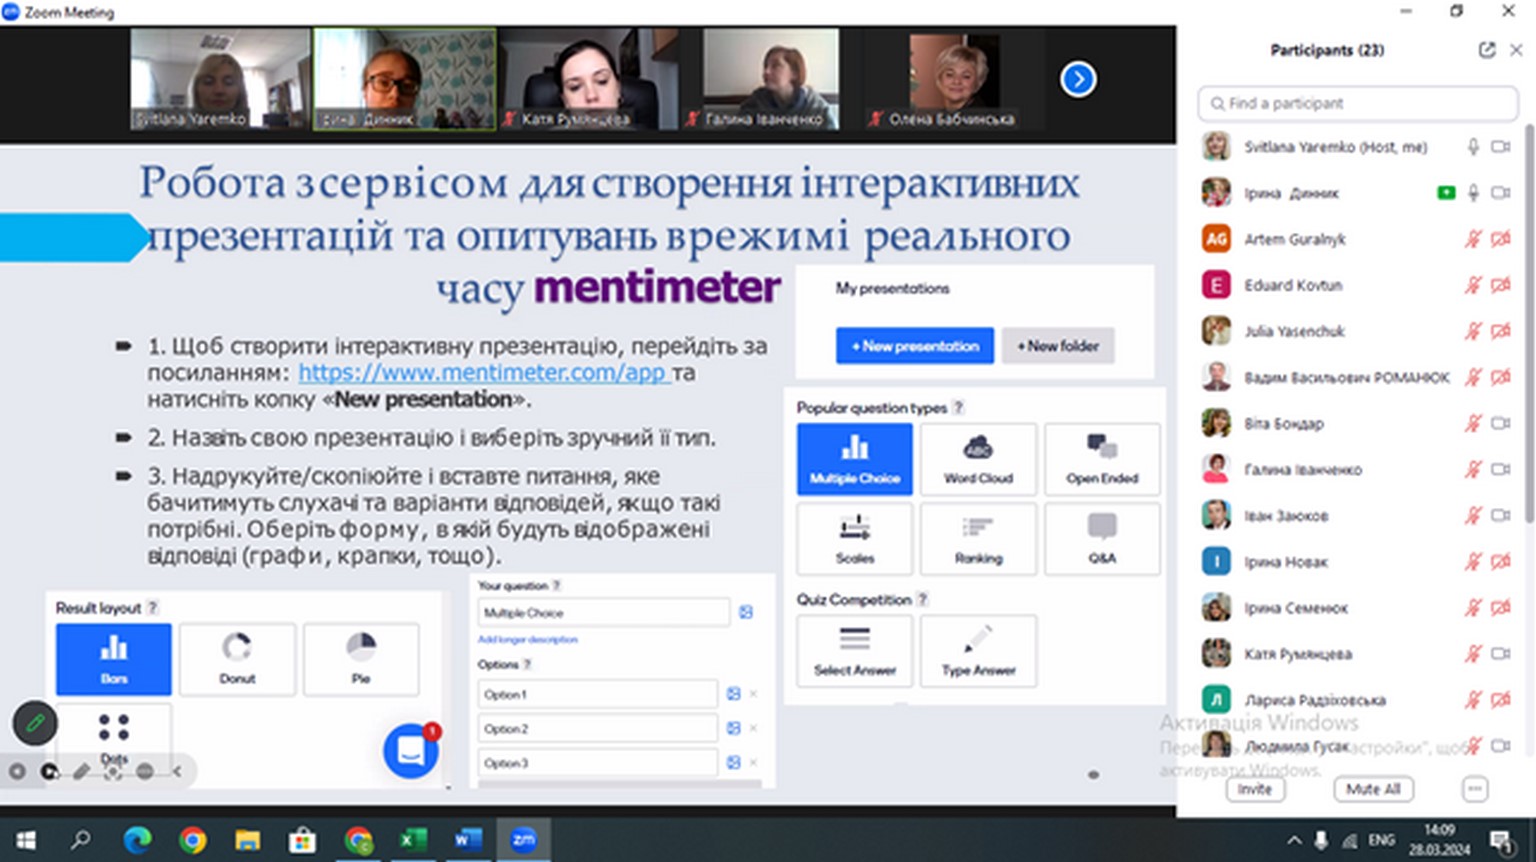Click Eduard Kovtun's disabled camera icon
The height and width of the screenshot is (862, 1536).
tap(1501, 285)
